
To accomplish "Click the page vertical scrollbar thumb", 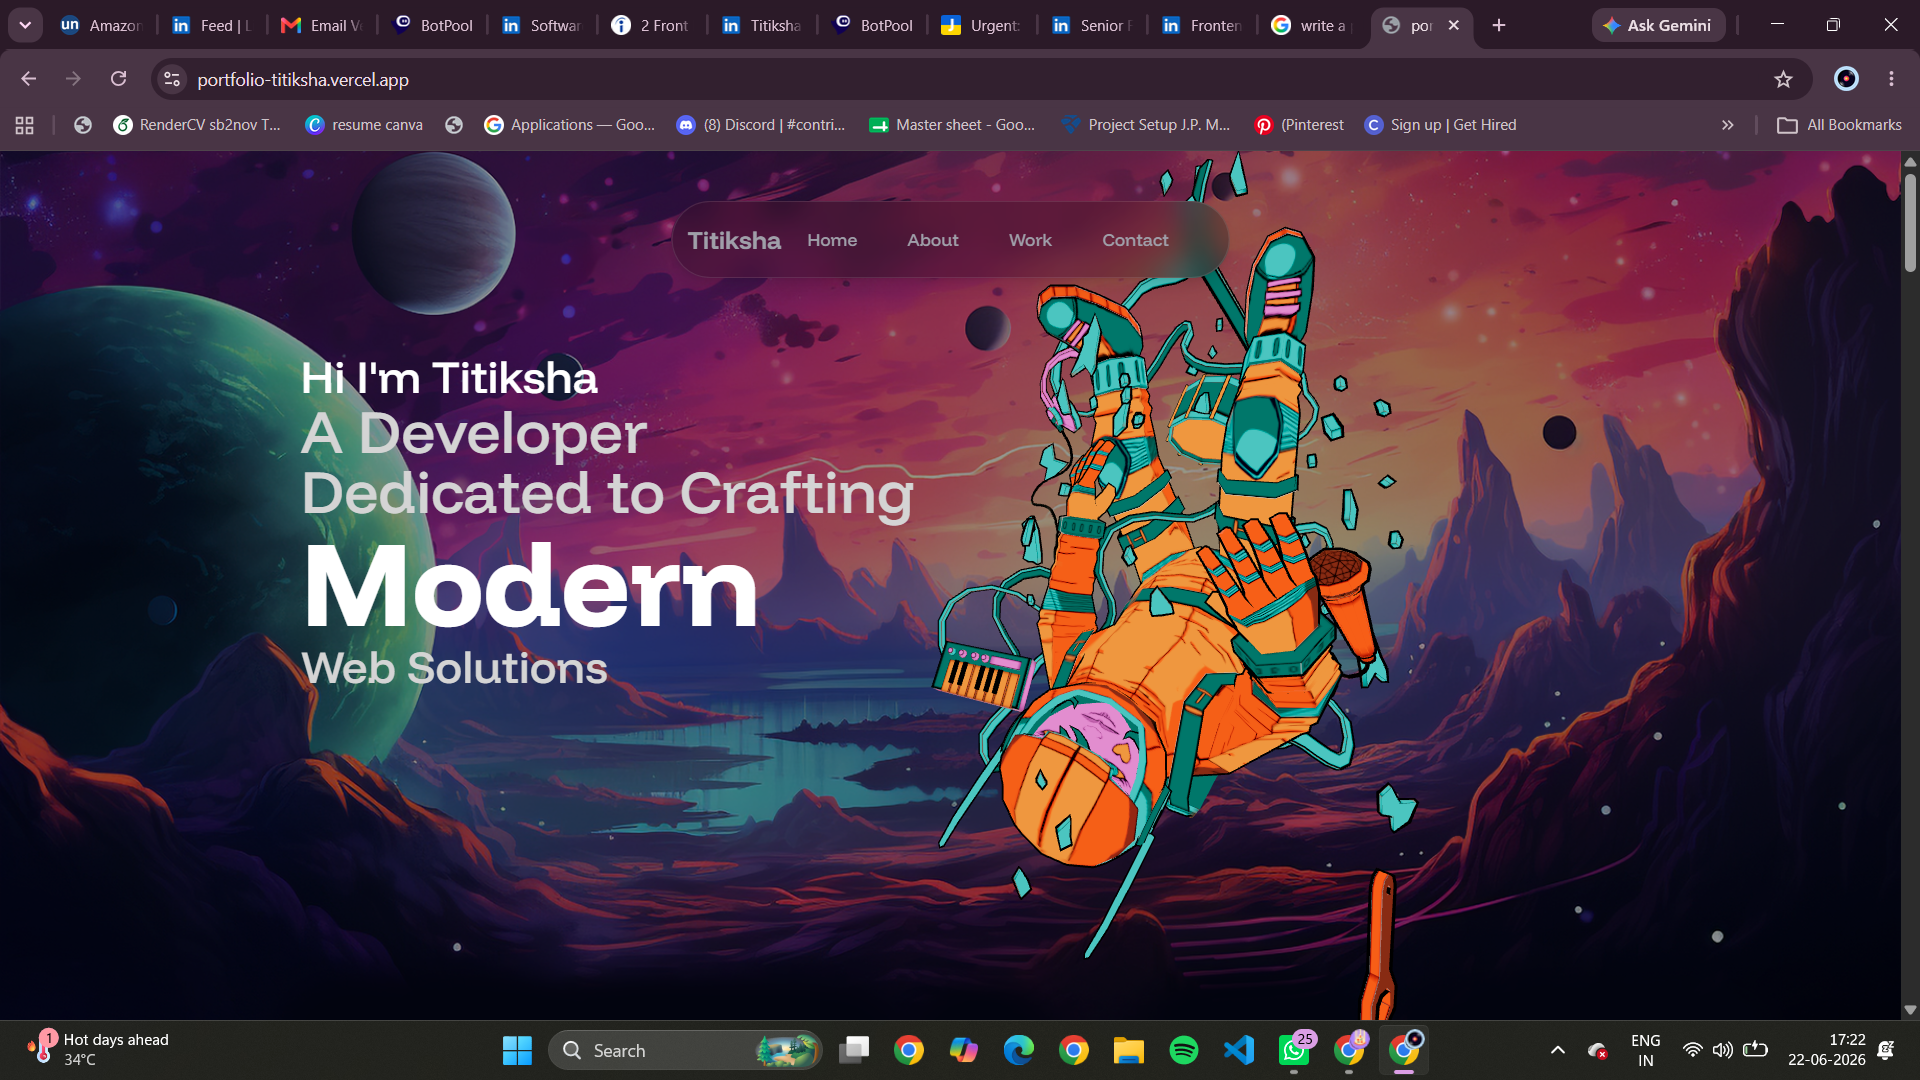I will coord(1910,222).
